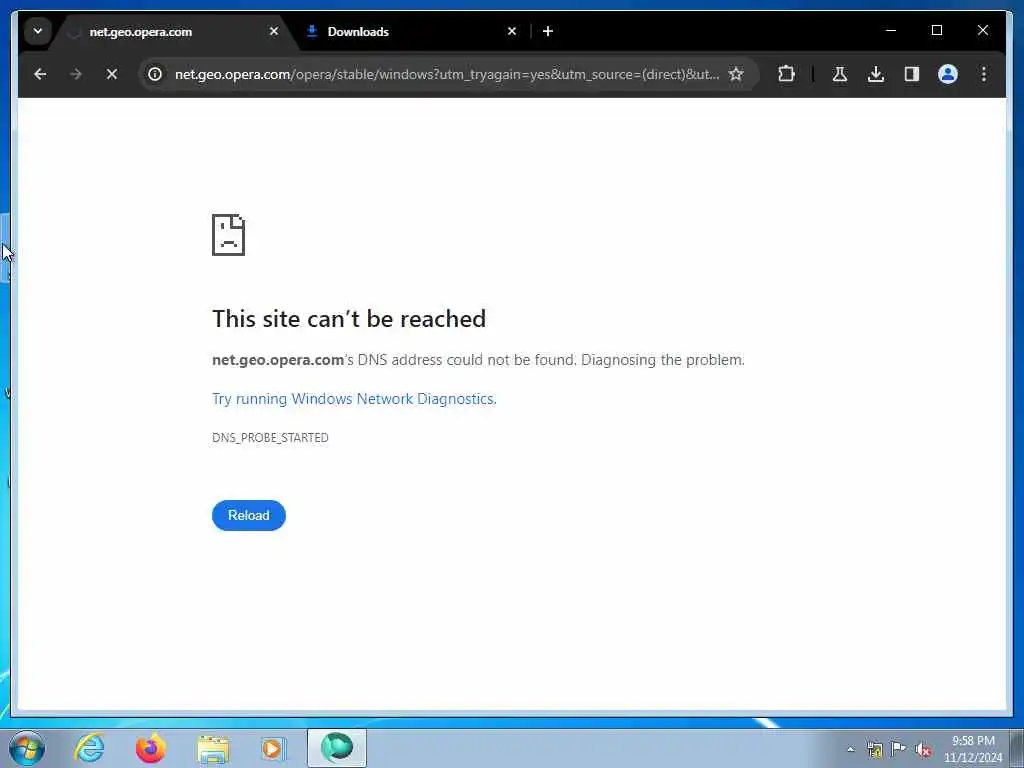Viewport: 1024px width, 768px height.
Task: Open the Windows Start menu
Action: 27,748
